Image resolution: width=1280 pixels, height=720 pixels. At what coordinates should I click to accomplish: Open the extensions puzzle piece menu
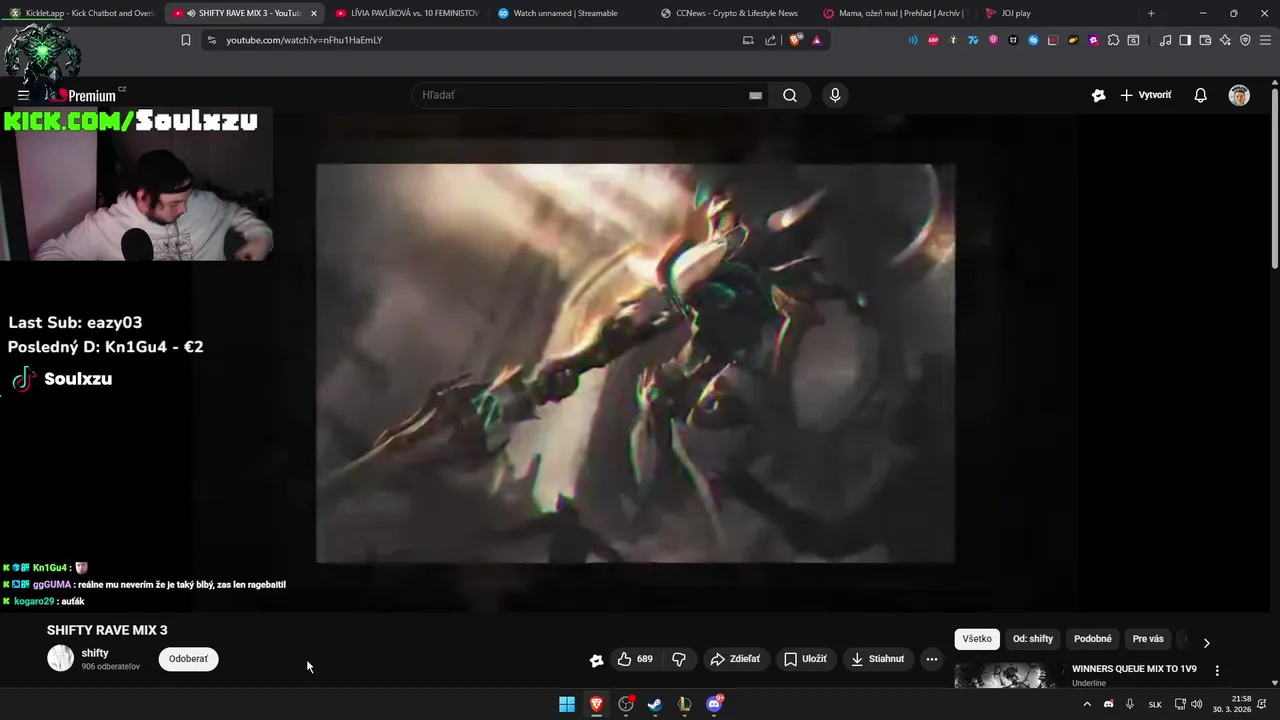(x=1113, y=40)
